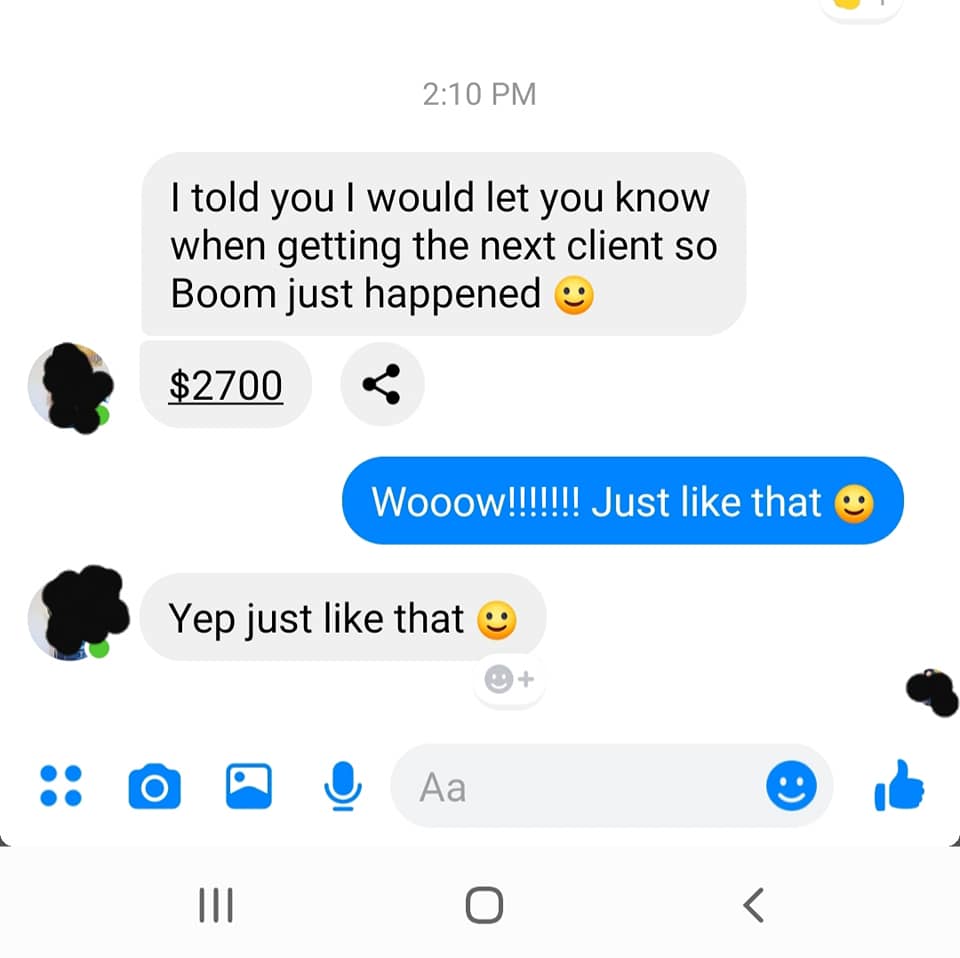Tap the 2:10 PM timestamp

coord(479,94)
